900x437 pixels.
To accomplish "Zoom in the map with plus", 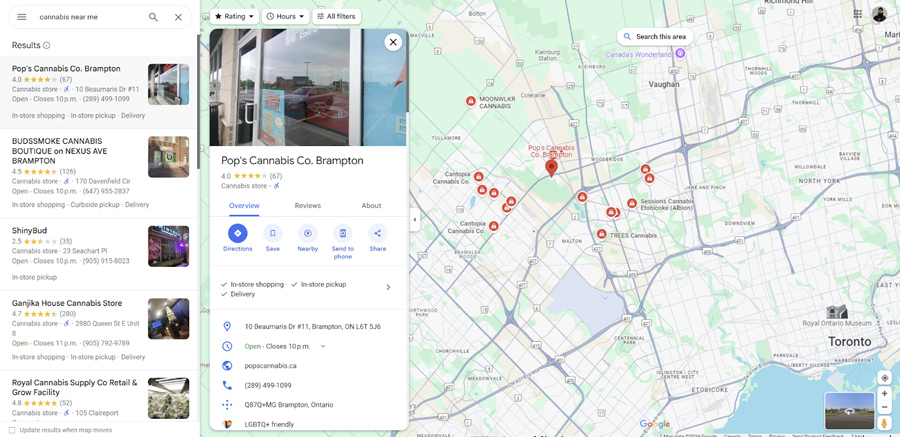I will 885,394.
